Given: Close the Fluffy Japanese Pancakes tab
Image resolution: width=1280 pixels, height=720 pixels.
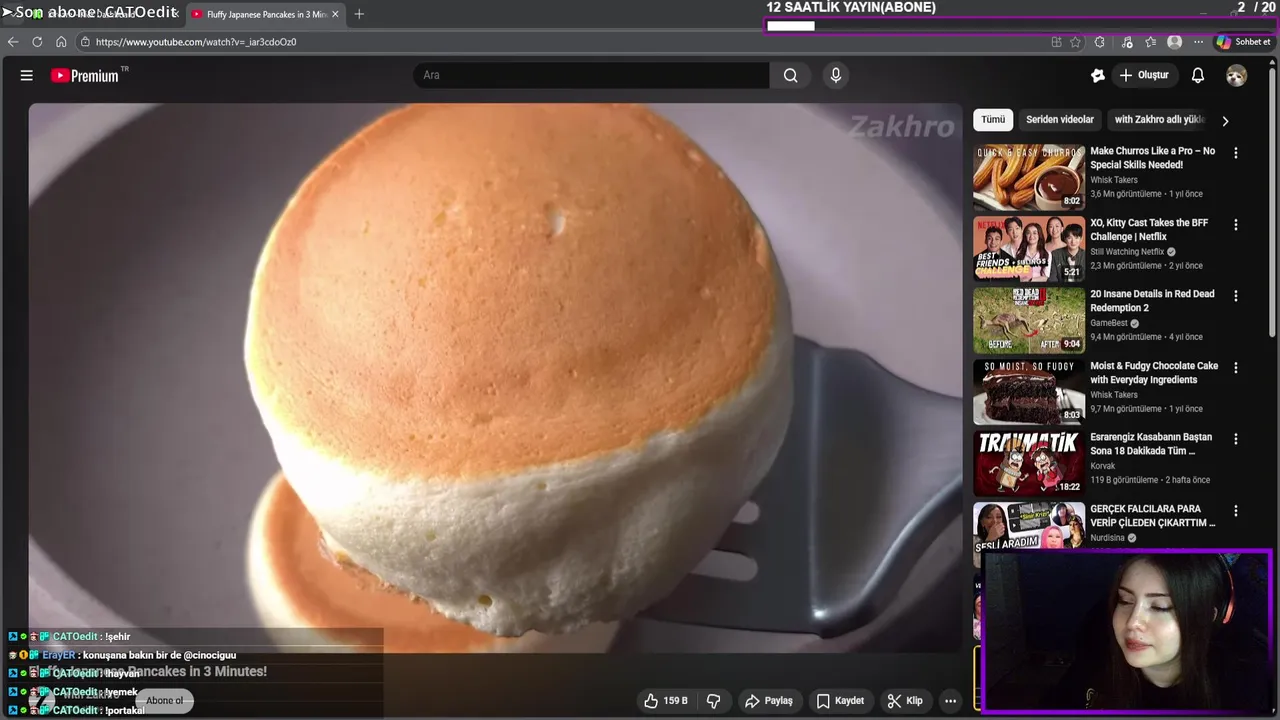Looking at the screenshot, I should click(335, 14).
